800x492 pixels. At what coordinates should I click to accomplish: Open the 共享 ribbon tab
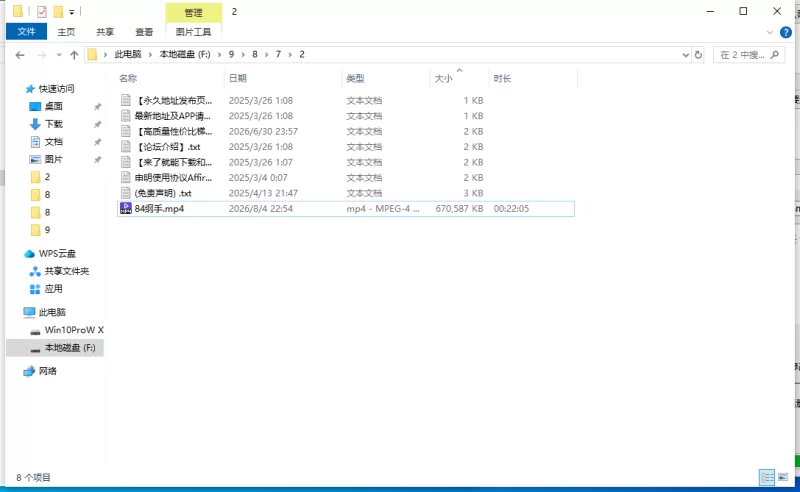pos(105,32)
